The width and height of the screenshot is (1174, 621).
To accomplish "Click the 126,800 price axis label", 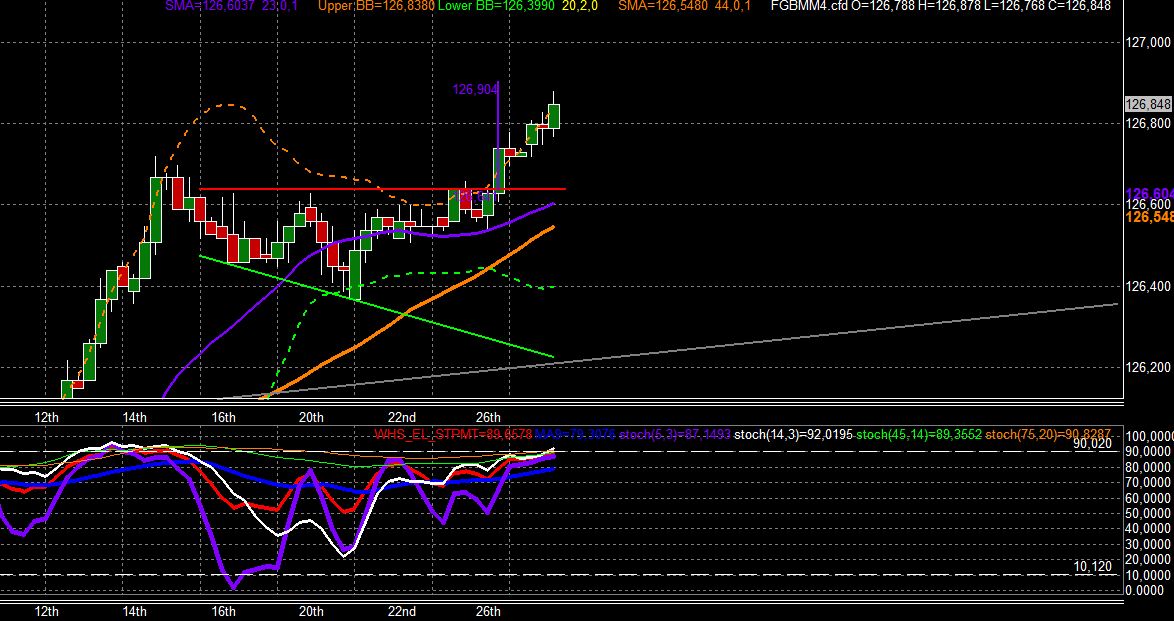I will pyautogui.click(x=1148, y=123).
